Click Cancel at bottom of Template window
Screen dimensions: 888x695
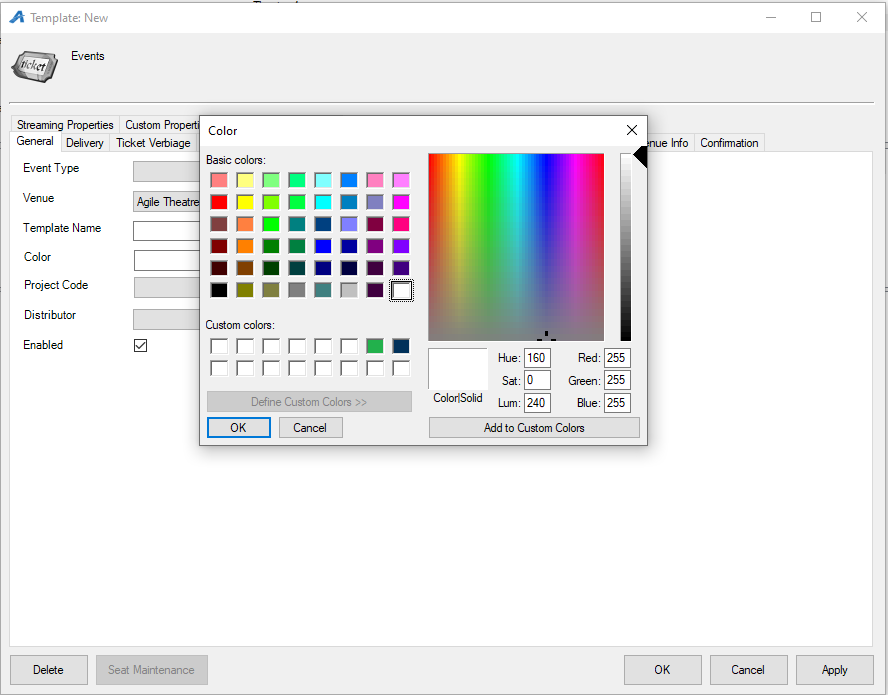pos(748,670)
